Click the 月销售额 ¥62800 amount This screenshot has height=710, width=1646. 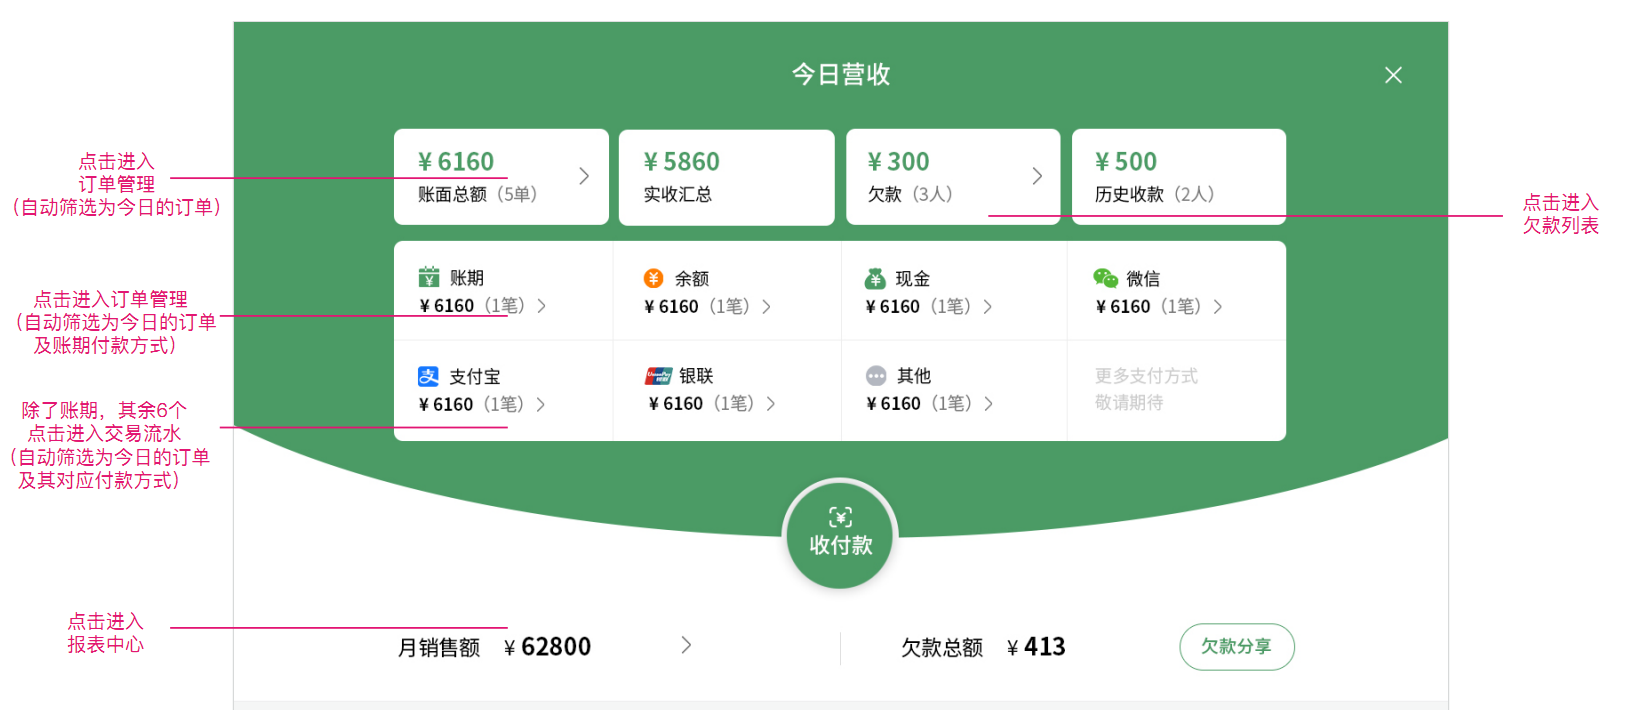tap(548, 647)
